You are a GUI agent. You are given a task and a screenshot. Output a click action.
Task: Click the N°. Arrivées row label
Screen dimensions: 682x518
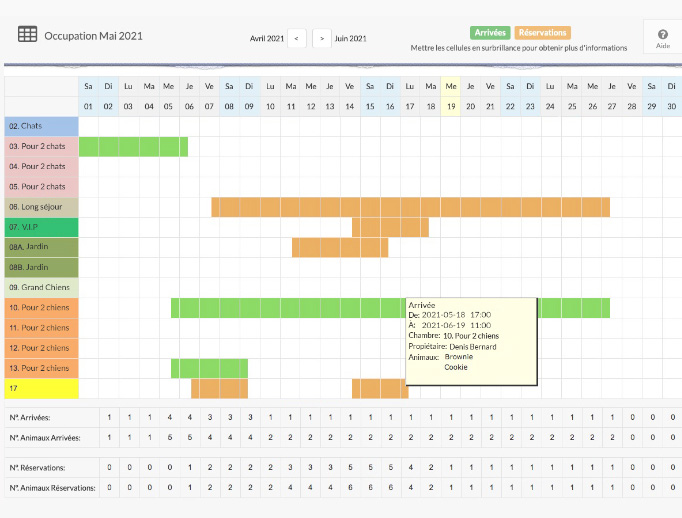(x=30, y=418)
